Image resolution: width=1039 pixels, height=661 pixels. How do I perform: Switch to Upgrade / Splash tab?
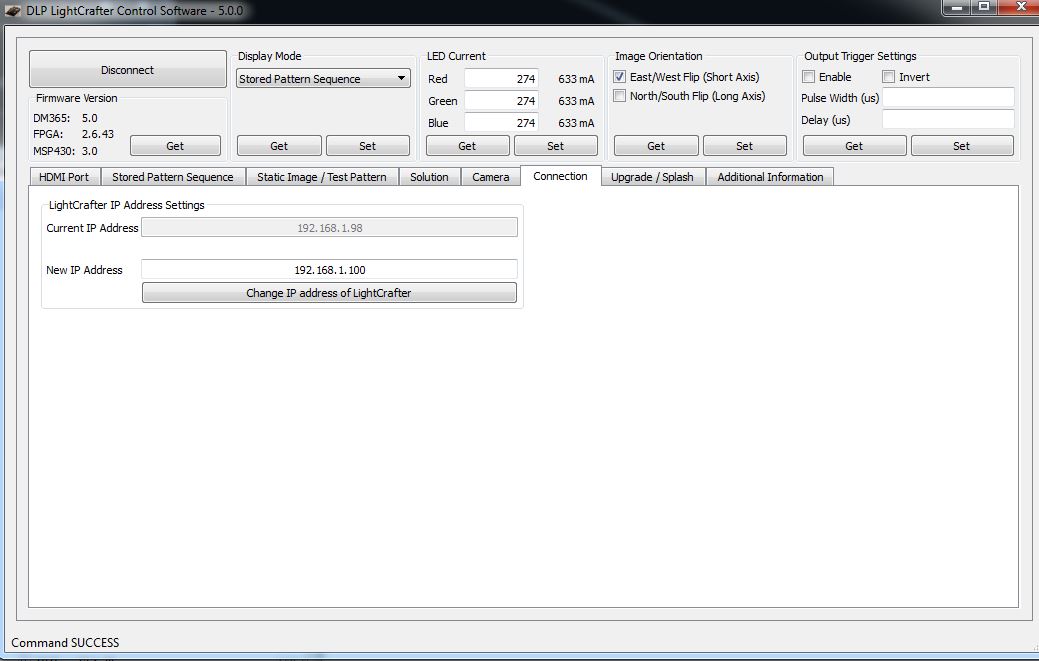point(653,177)
